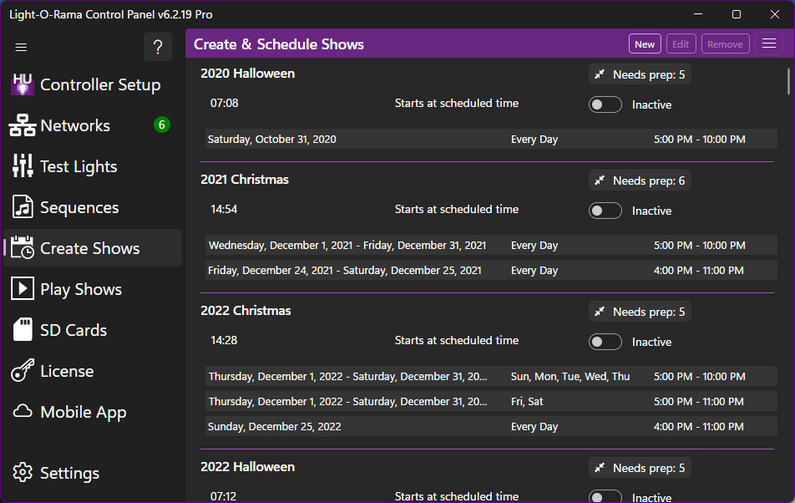795x503 pixels.
Task: Click 5:00 PM - 11:00 PM time range
Action: click(x=698, y=402)
